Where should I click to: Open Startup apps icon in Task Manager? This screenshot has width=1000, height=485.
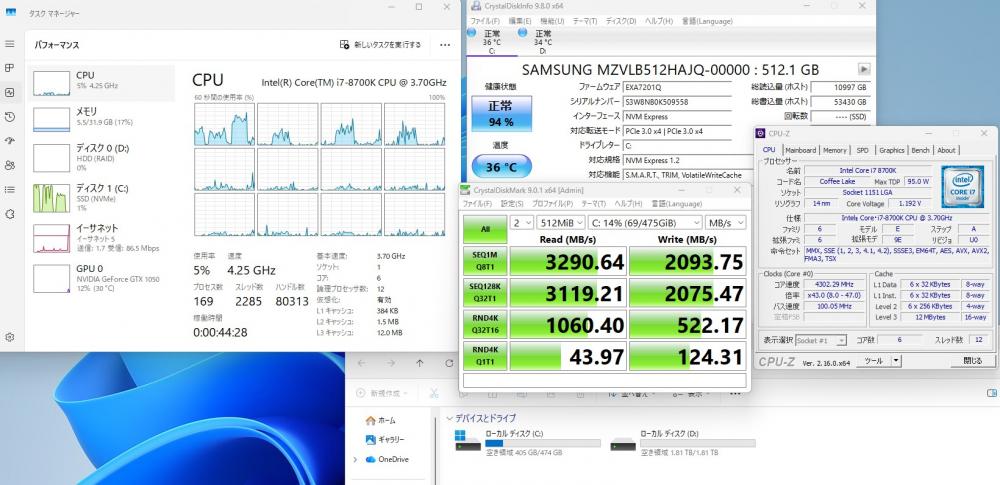tap(10, 141)
